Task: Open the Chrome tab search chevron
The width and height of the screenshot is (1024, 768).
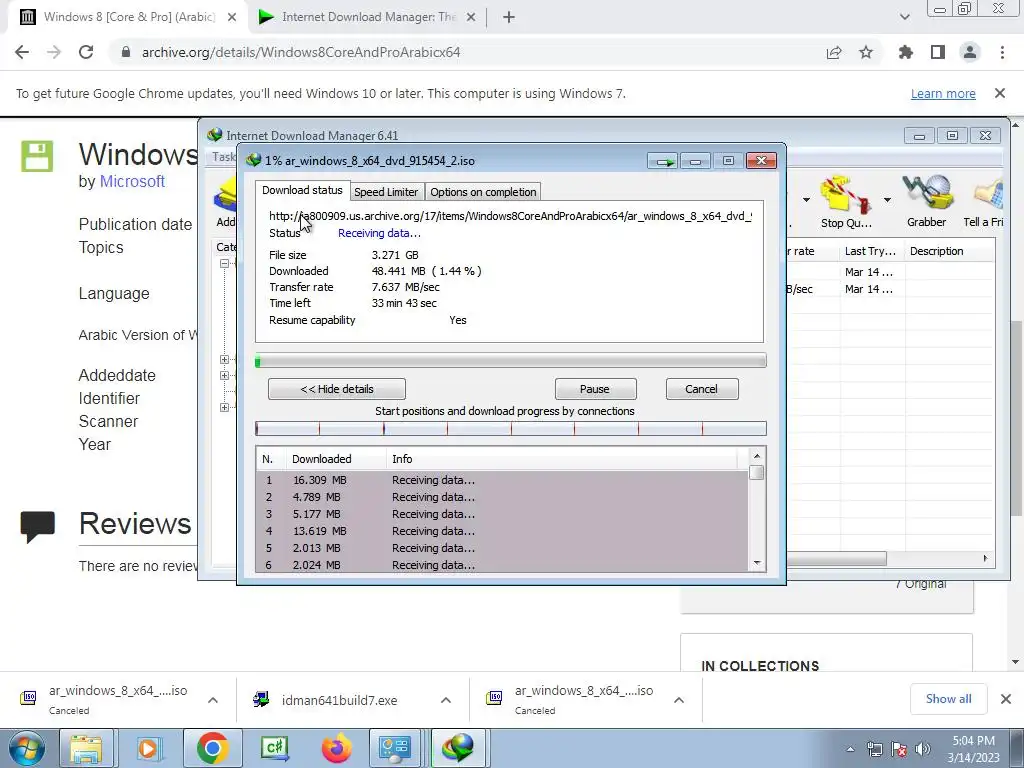Action: tap(904, 17)
